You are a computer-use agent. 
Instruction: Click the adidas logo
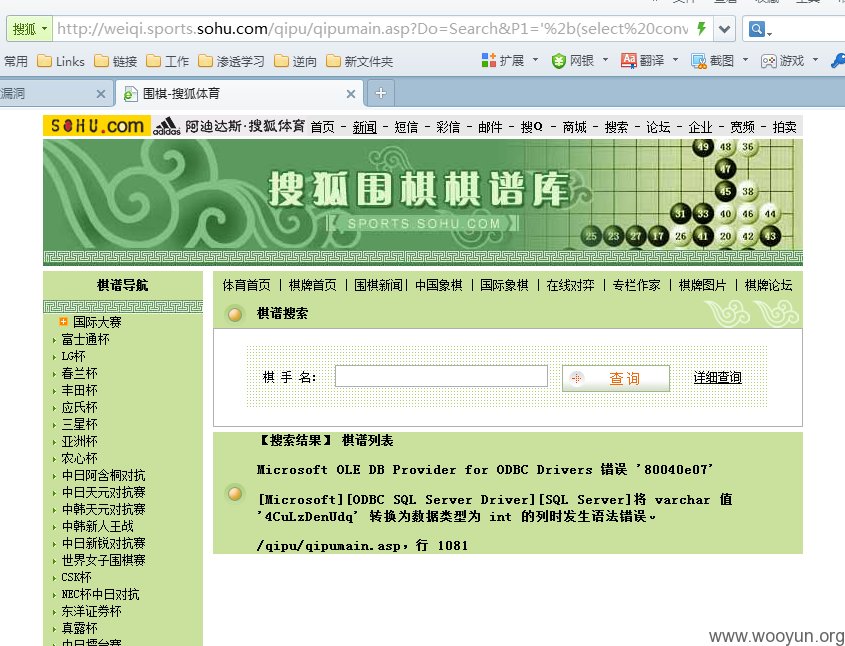167,127
